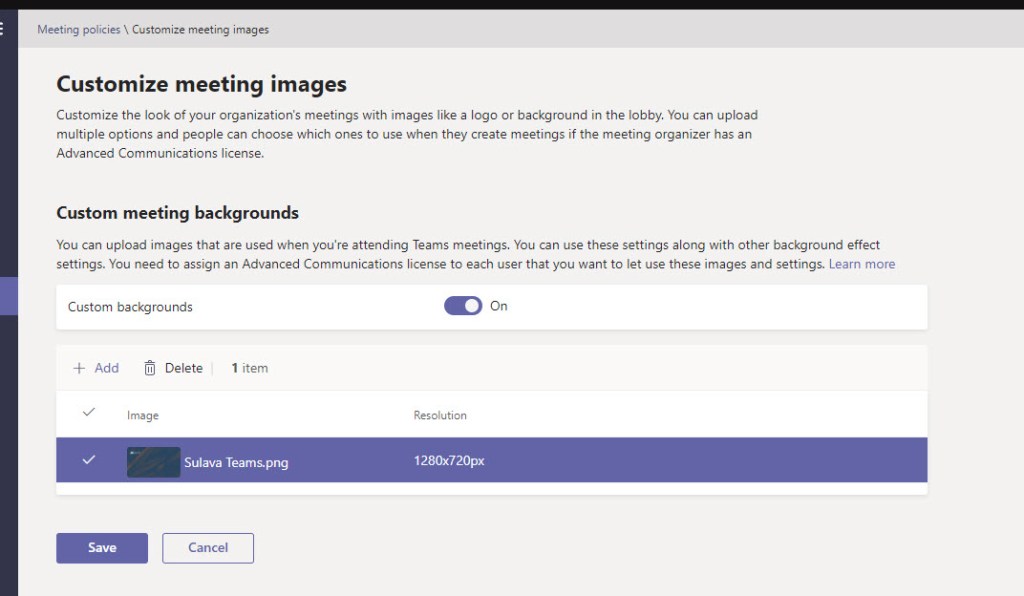Click the 1 item count label
1024x596 pixels.
[249, 368]
